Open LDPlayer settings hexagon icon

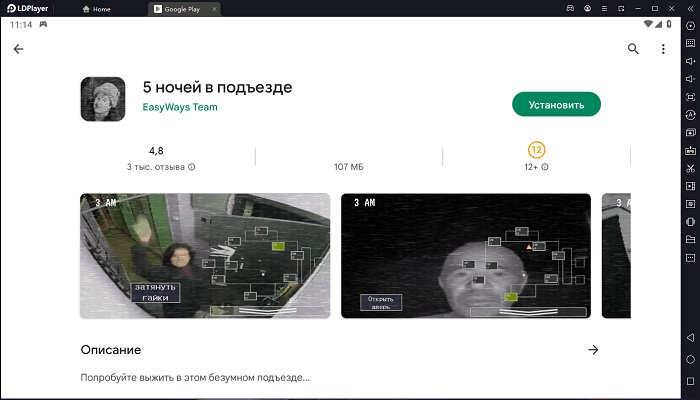click(x=690, y=25)
